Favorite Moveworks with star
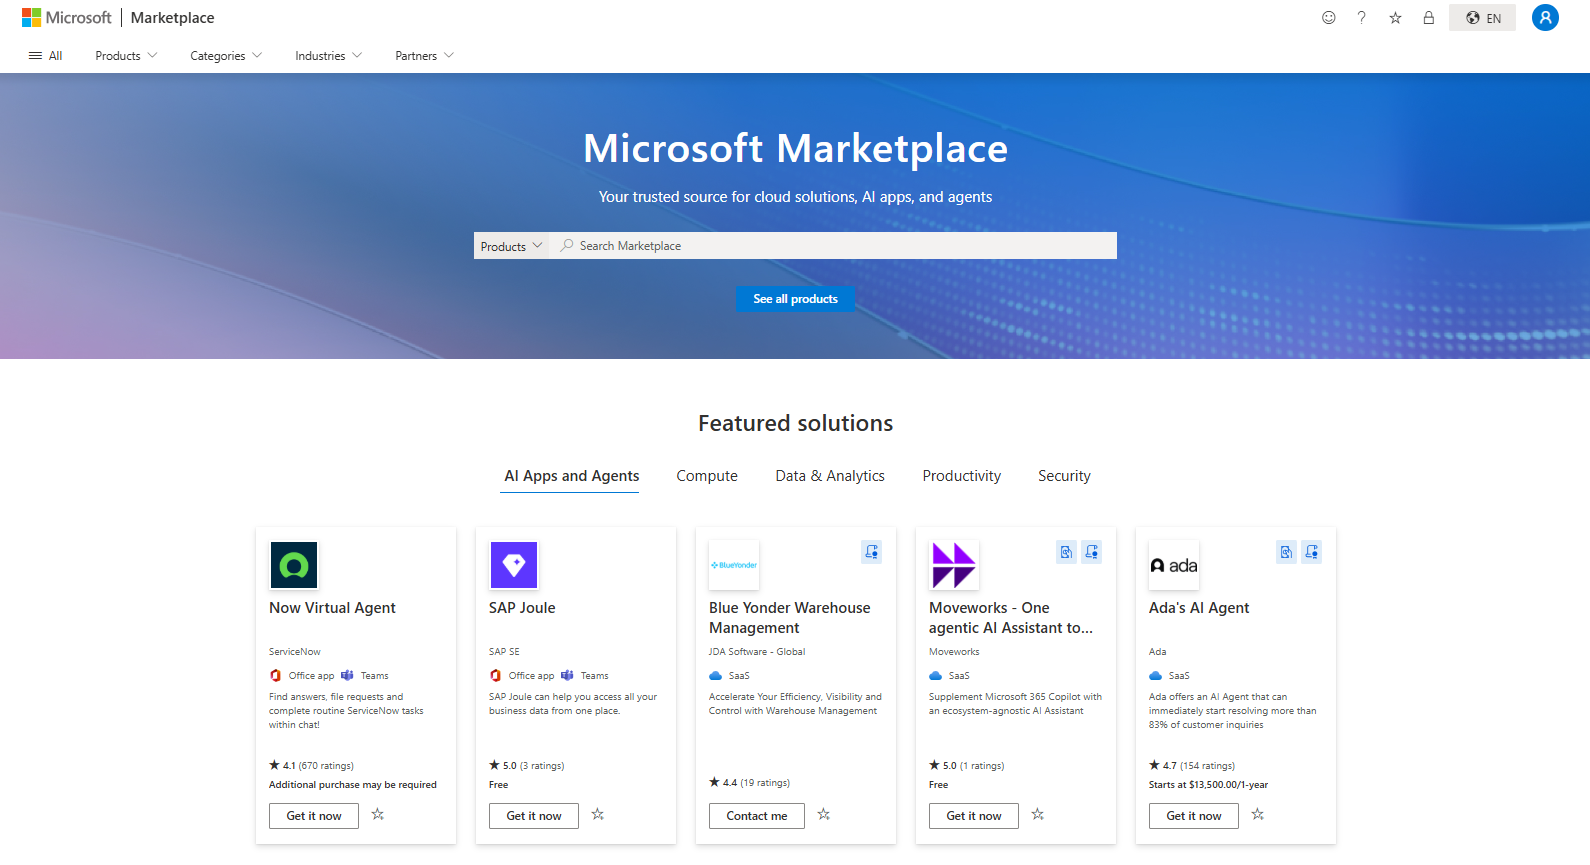The height and width of the screenshot is (865, 1590). (x=1038, y=815)
